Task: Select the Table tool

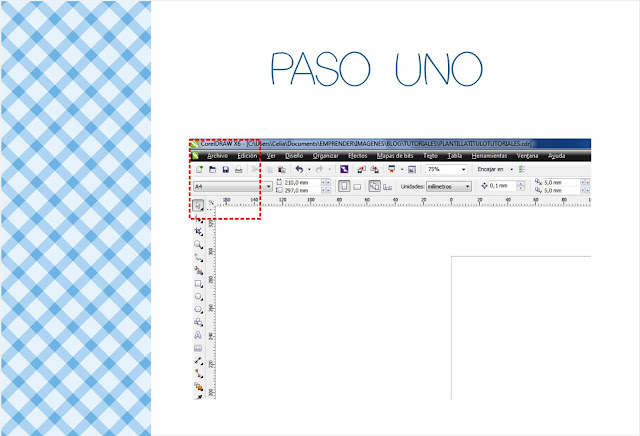Action: pos(198,348)
